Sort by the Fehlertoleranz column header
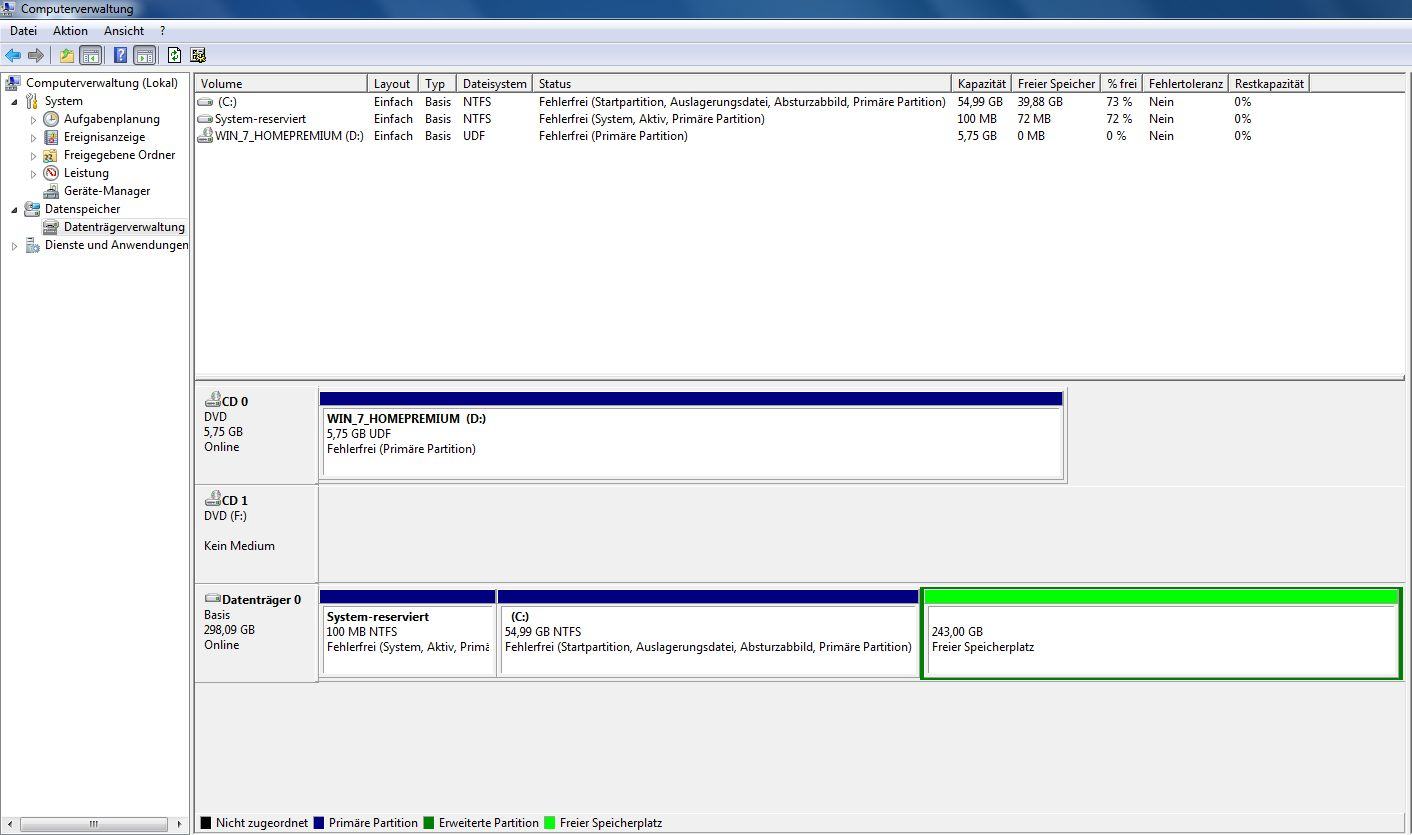 click(x=1186, y=84)
